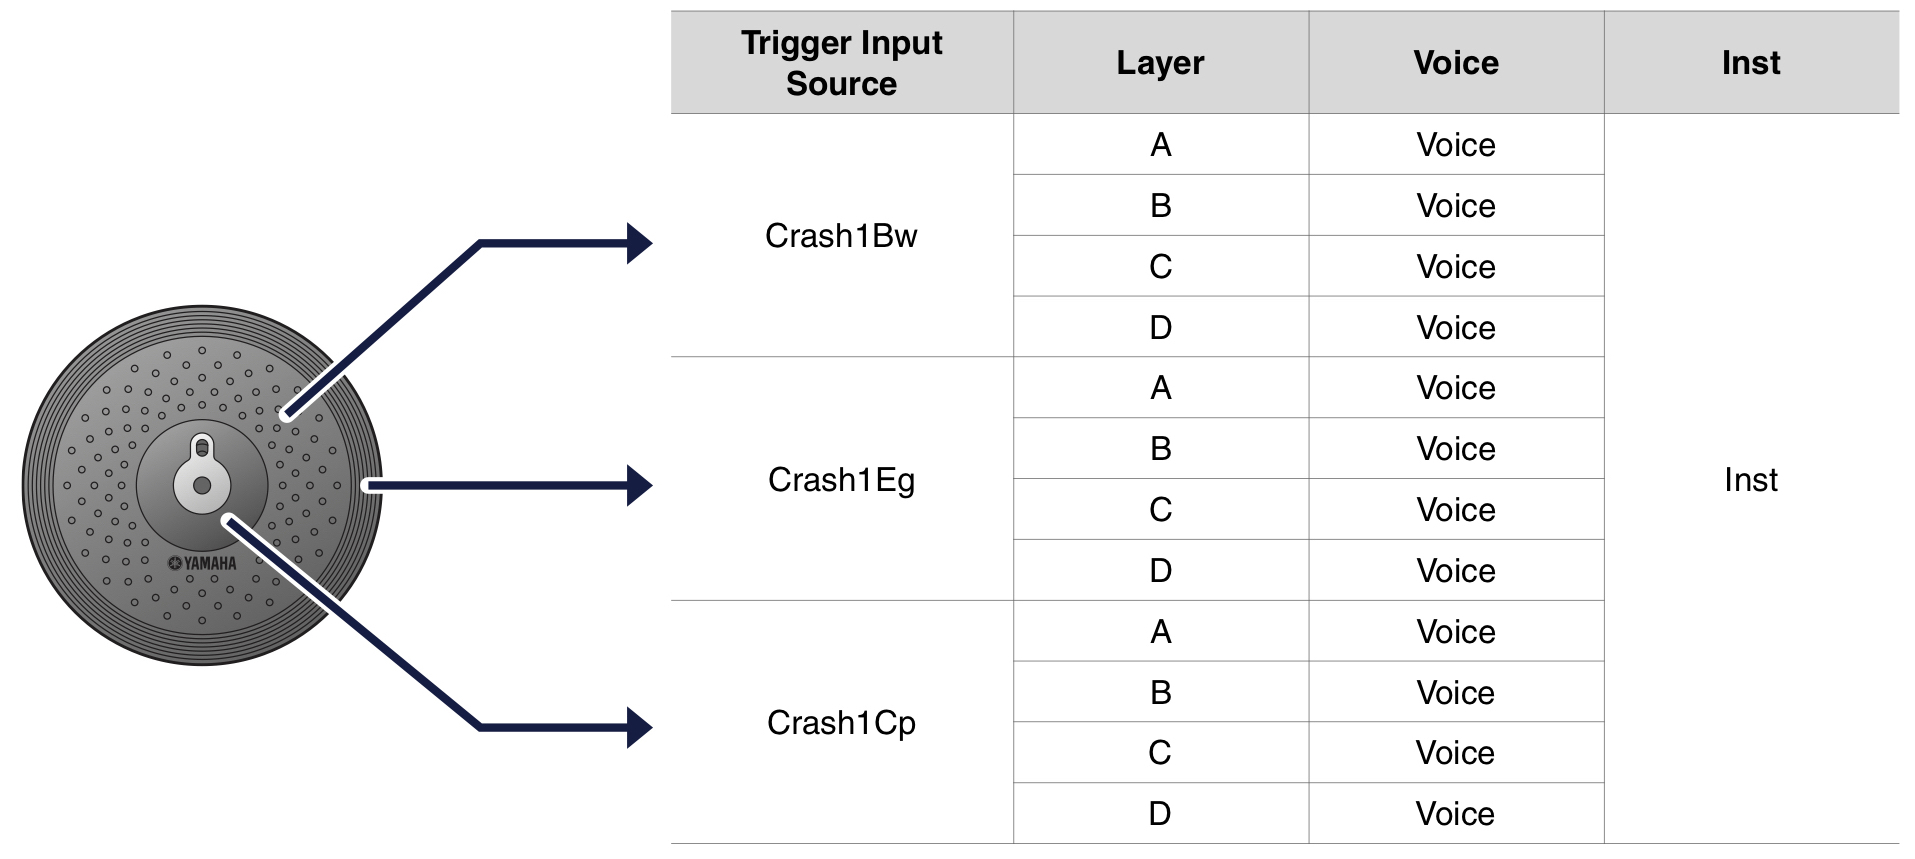This screenshot has width=1915, height=859.
Task: Click the Voice cell for Crash1Cp layer A
Action: click(1455, 632)
